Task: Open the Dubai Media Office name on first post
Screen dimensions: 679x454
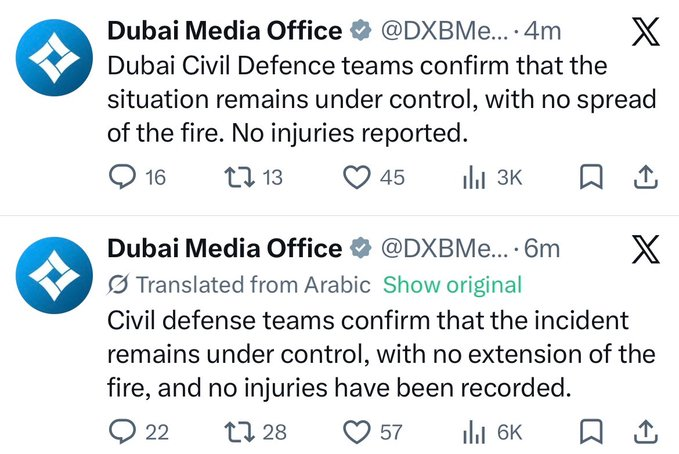Action: pyautogui.click(x=225, y=31)
